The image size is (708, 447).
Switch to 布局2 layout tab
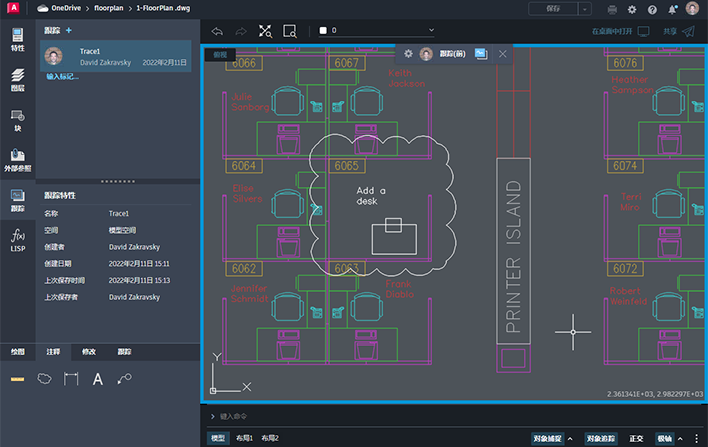[270, 438]
